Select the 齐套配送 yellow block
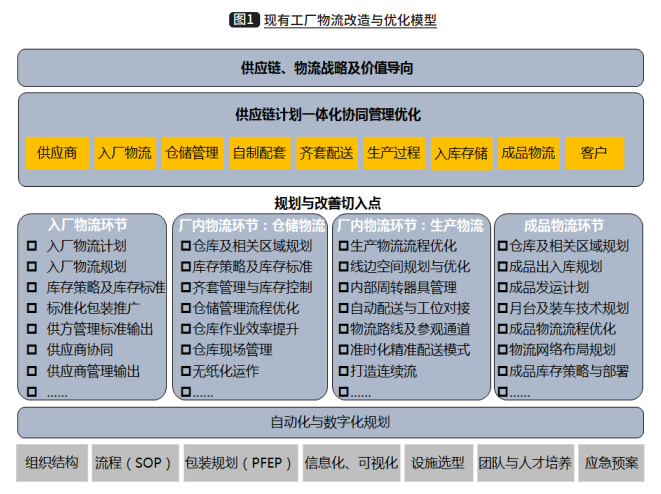Image resolution: width=661 pixels, height=494 pixels. pos(326,153)
